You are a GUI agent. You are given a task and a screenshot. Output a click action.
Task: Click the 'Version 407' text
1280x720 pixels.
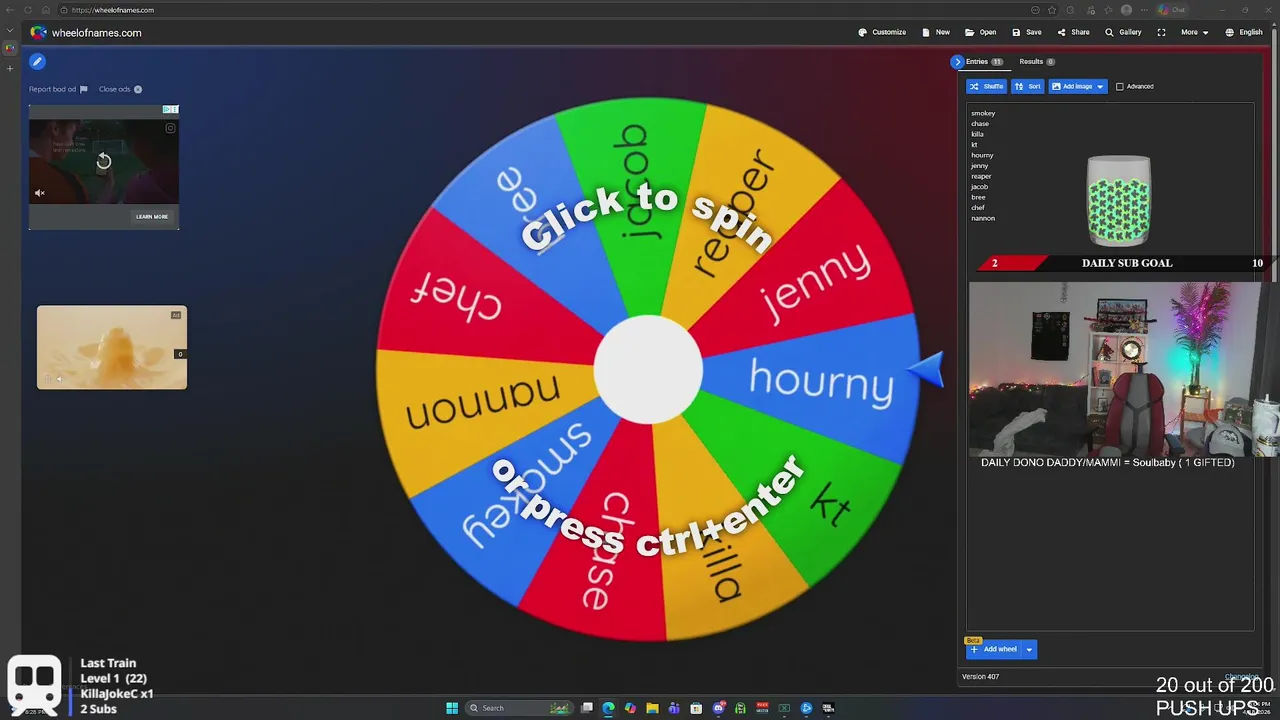point(980,677)
